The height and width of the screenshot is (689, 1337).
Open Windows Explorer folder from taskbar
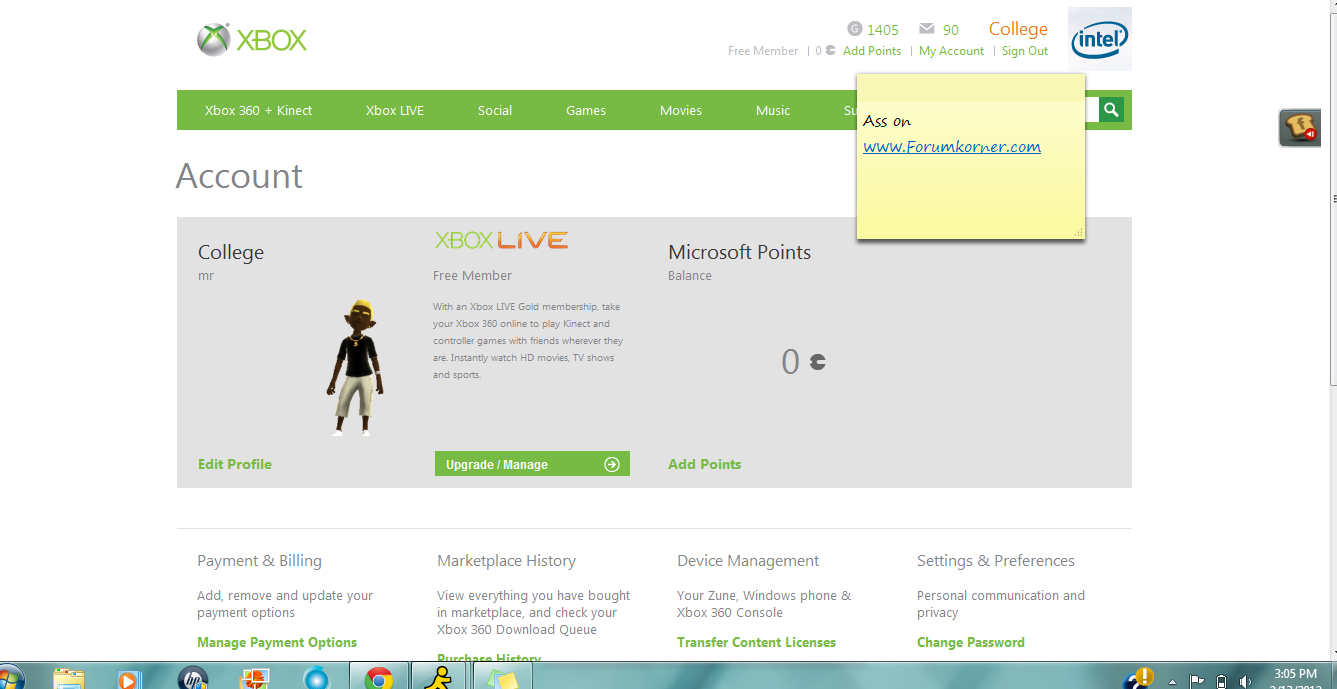click(69, 680)
